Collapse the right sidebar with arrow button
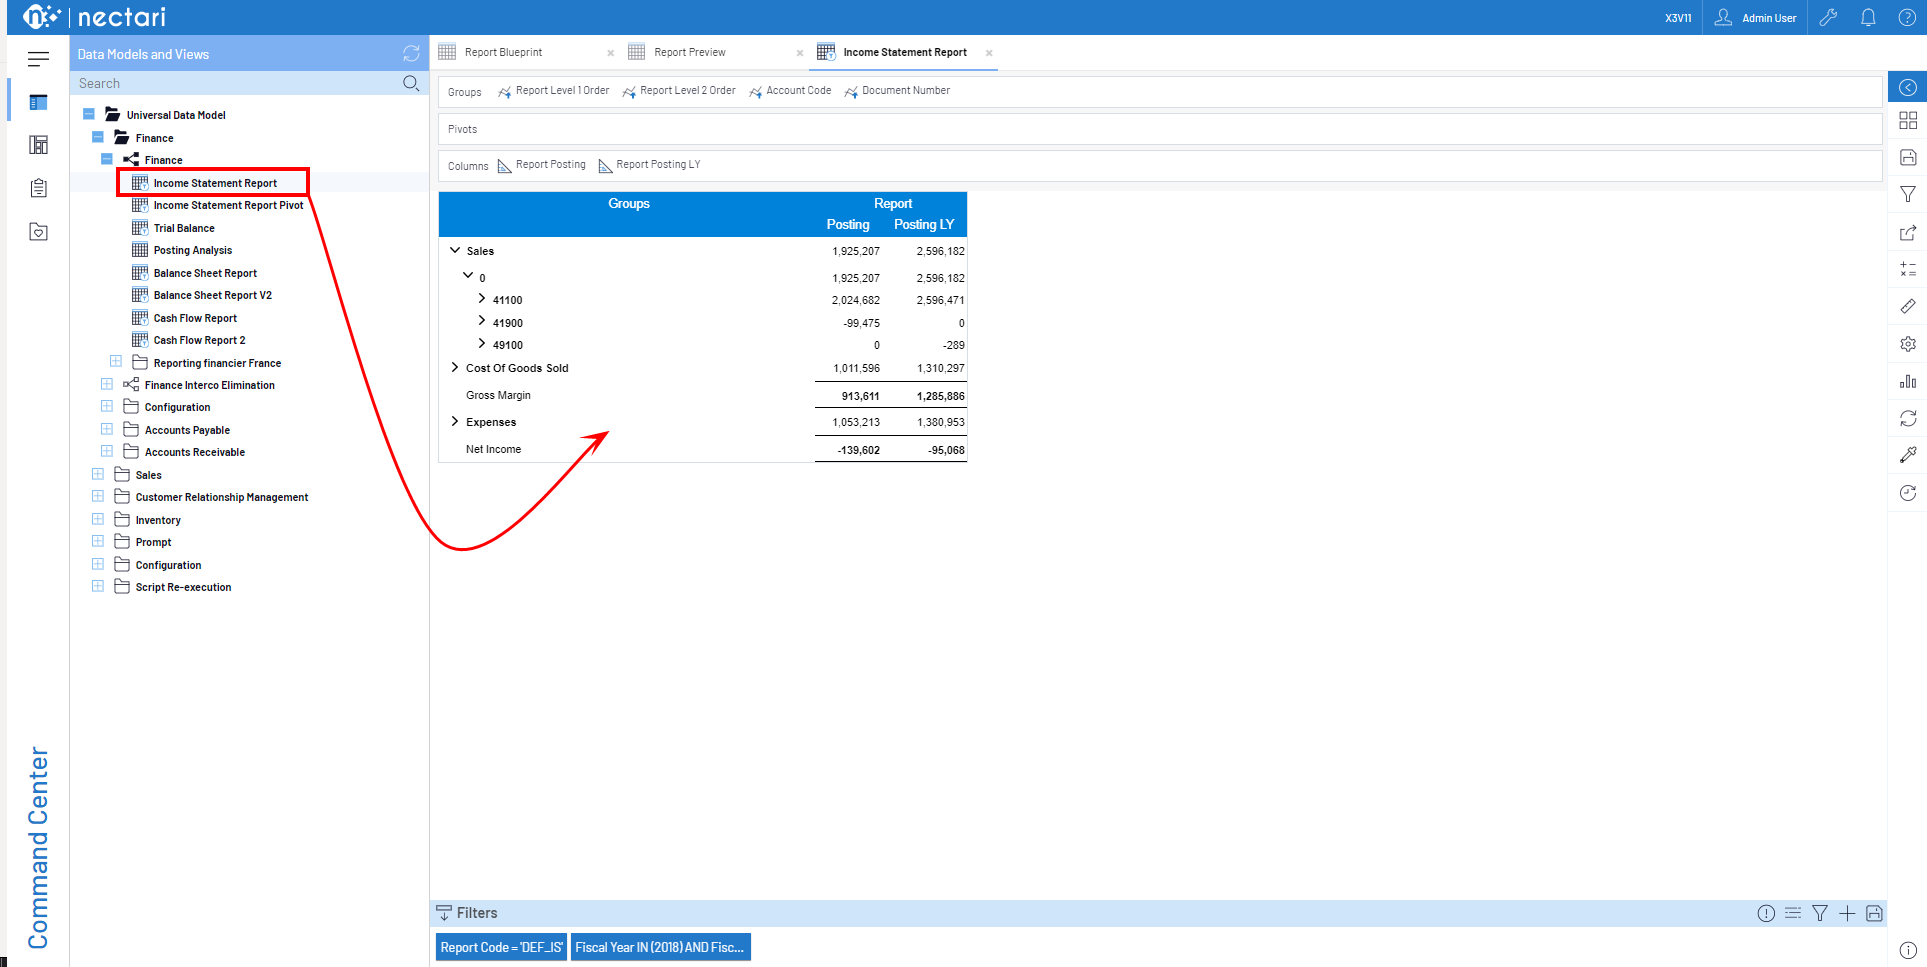1927x967 pixels. coord(1907,87)
